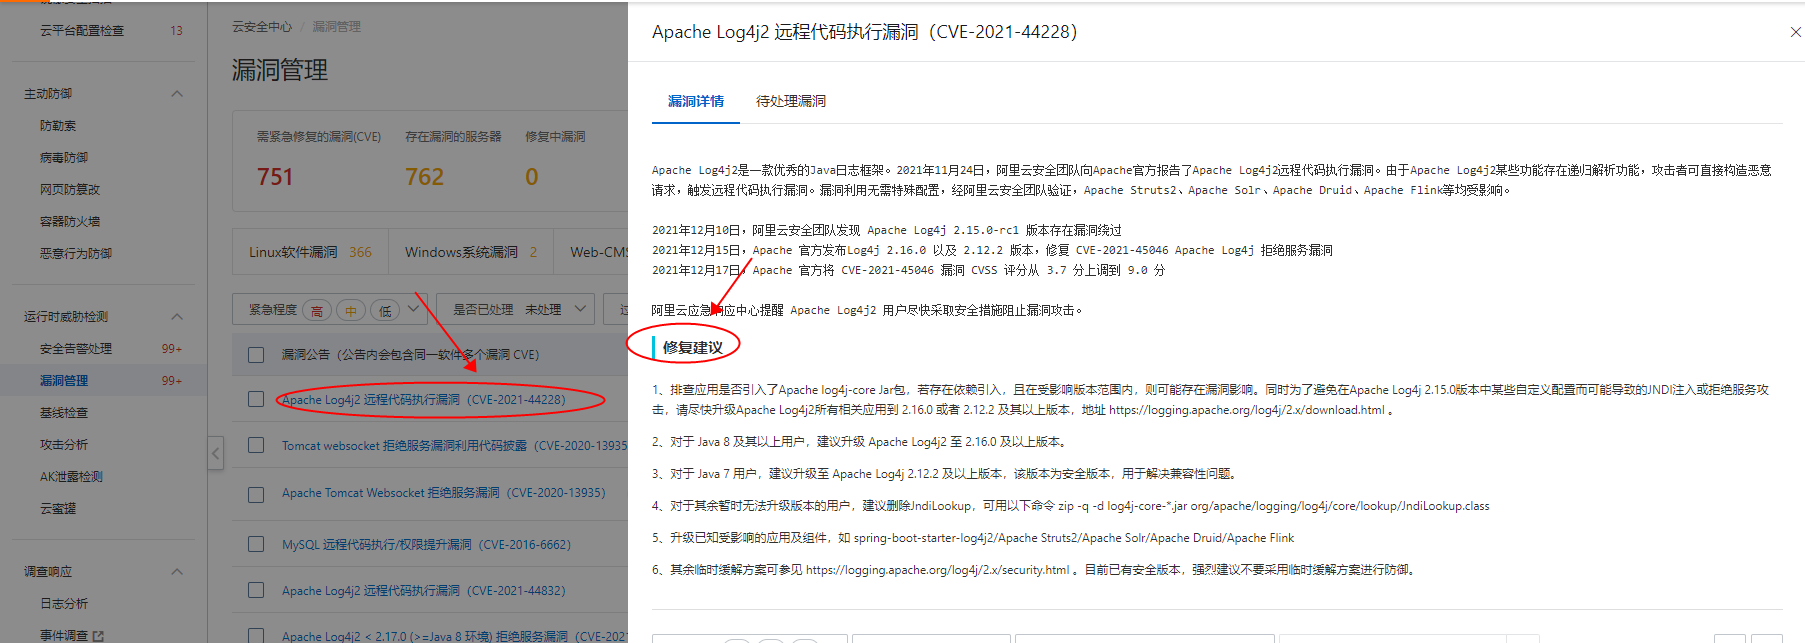Switch to the 待处理漏洞 tab
The height and width of the screenshot is (643, 1805).
[x=791, y=101]
